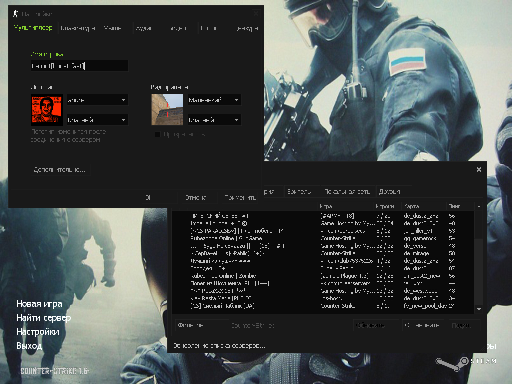Open the Голос settings tab
Image resolution: width=512 pixels, height=384 pixels.
click(208, 28)
